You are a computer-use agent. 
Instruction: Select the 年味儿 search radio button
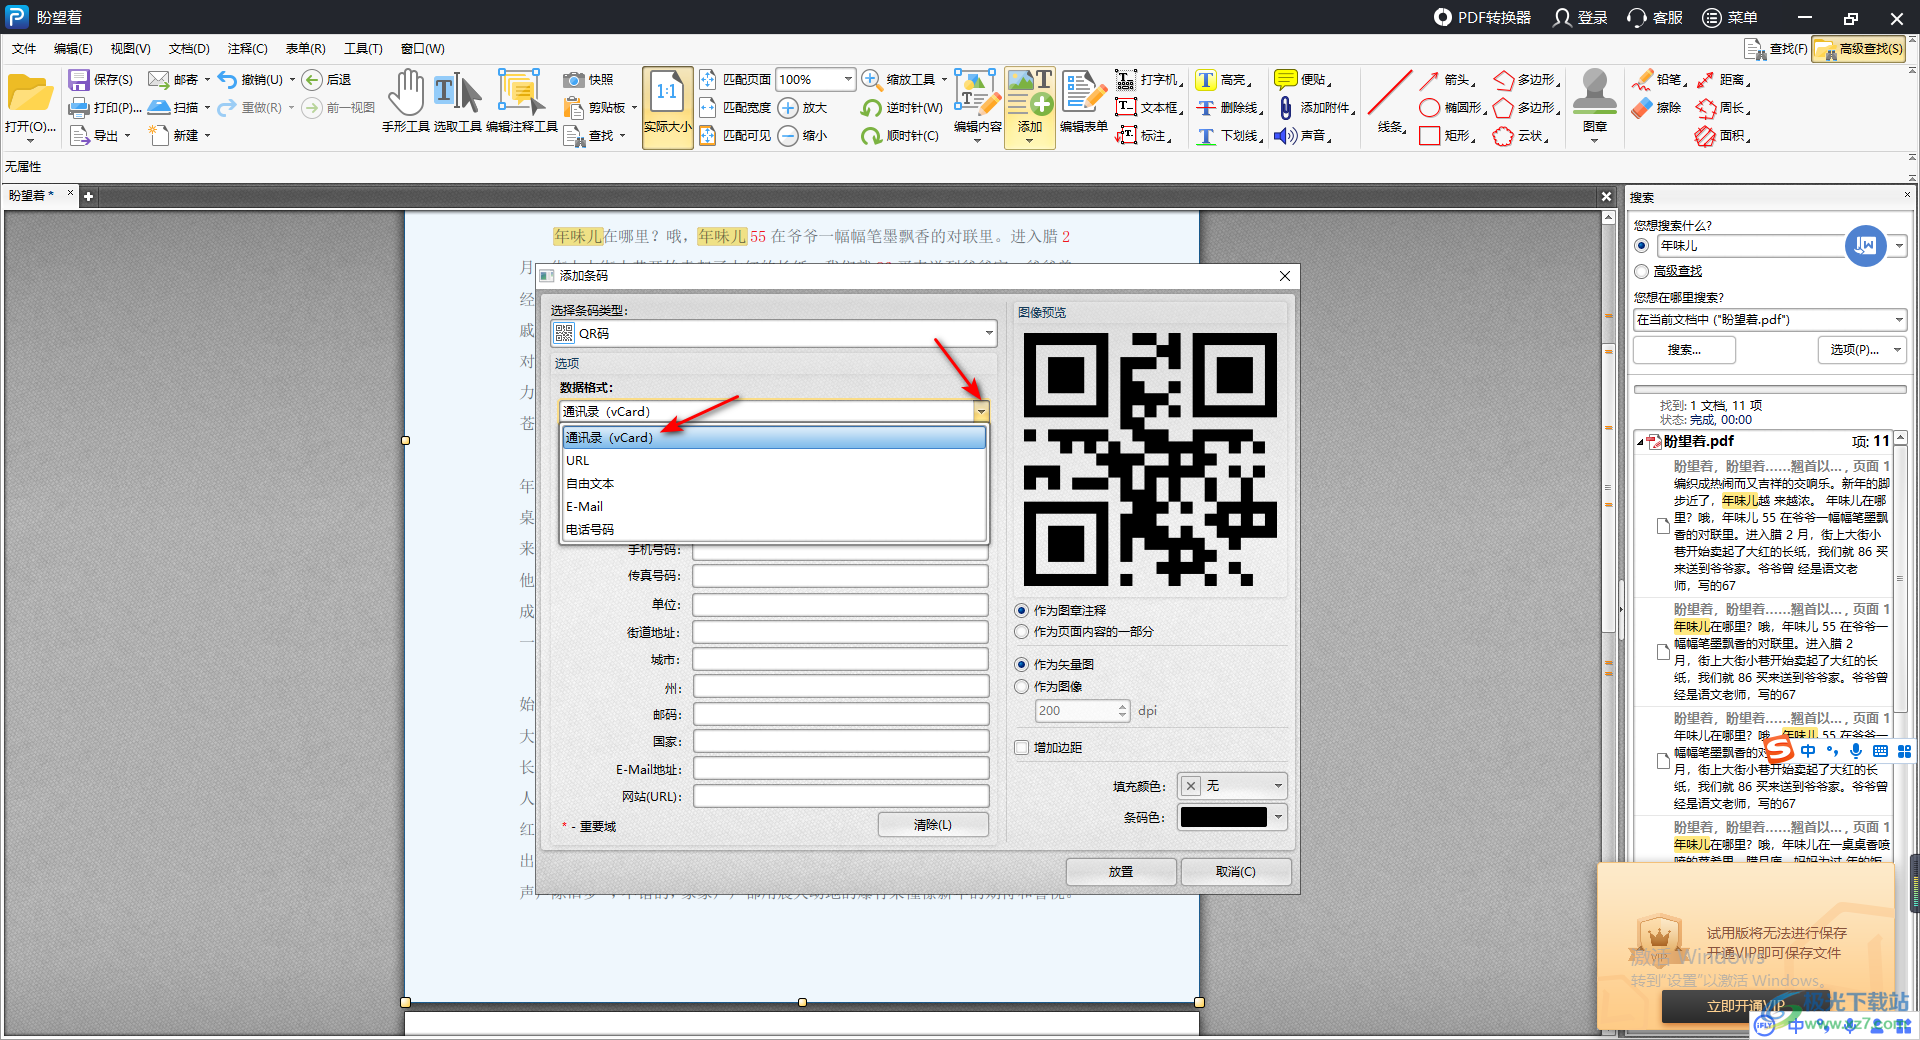[x=1641, y=245]
